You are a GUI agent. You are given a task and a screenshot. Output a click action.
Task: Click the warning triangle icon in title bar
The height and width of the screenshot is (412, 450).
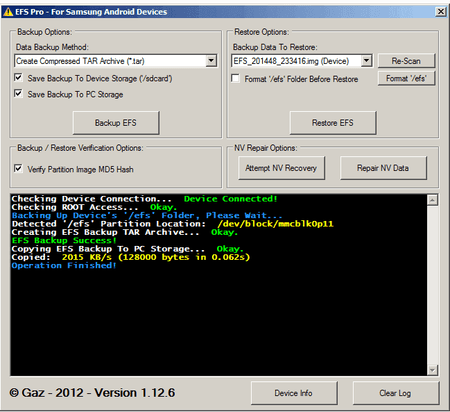click(x=8, y=12)
